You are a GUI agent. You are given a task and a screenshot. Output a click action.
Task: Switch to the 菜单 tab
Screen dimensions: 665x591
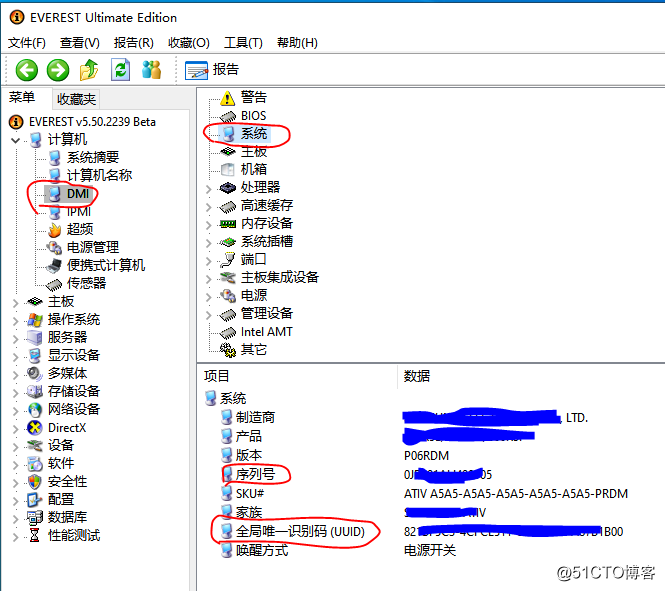point(22,98)
